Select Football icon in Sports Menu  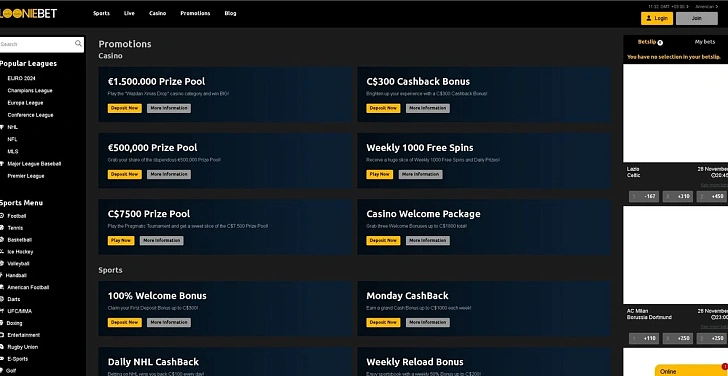2,216
